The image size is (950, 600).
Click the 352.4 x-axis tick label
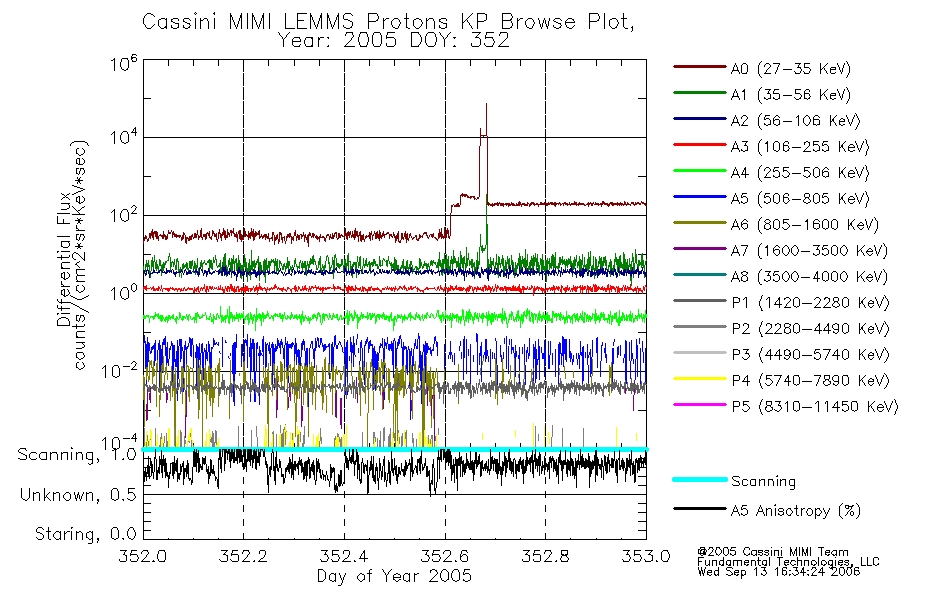[x=344, y=556]
